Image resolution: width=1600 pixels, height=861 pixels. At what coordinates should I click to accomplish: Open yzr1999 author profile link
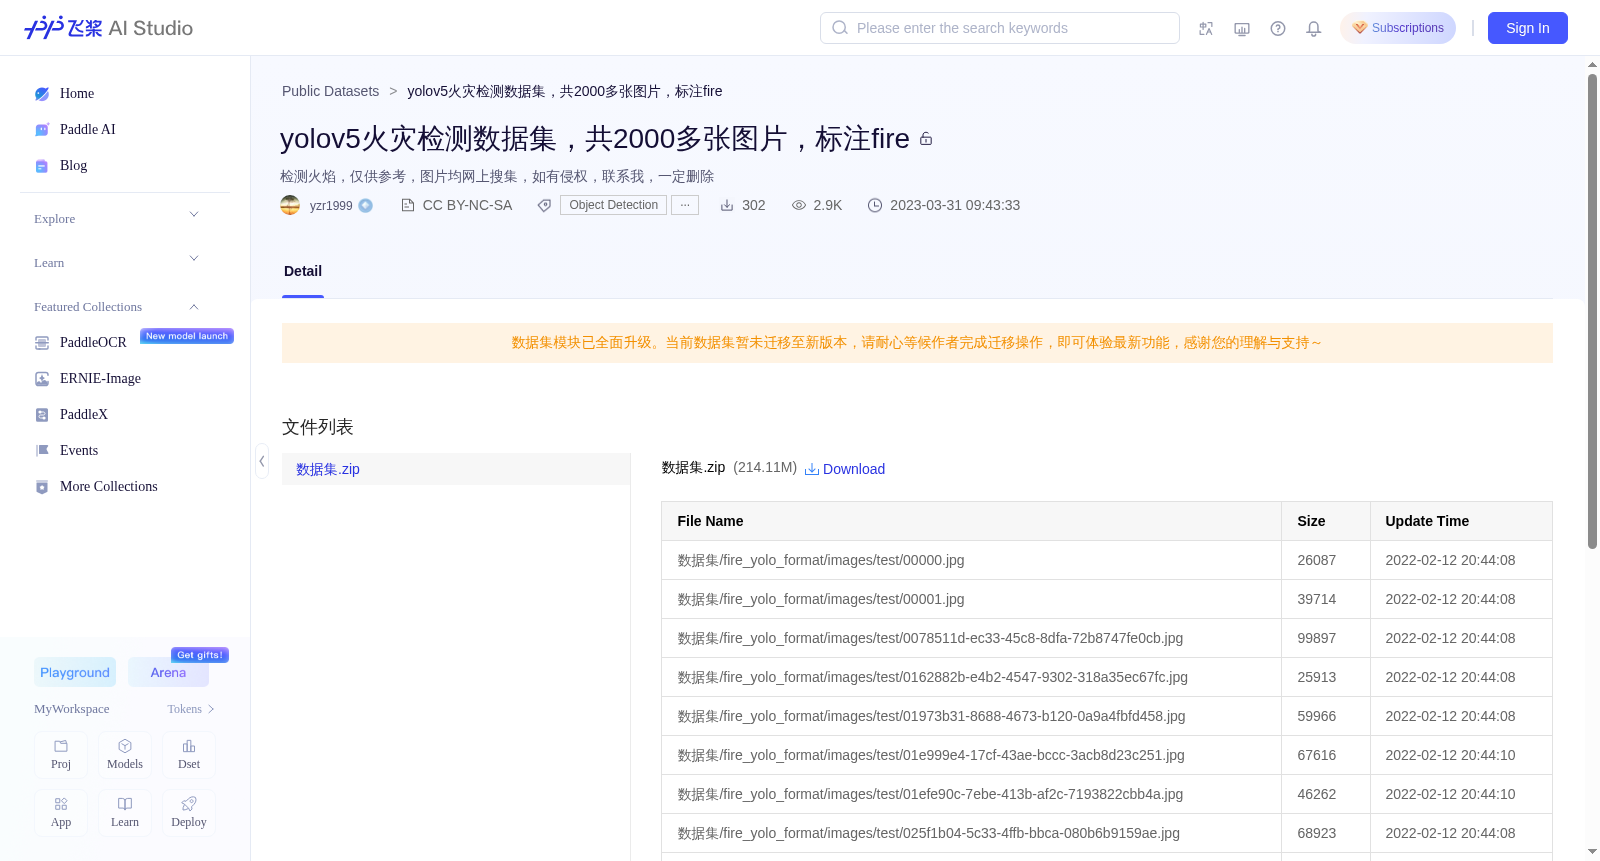pos(331,206)
